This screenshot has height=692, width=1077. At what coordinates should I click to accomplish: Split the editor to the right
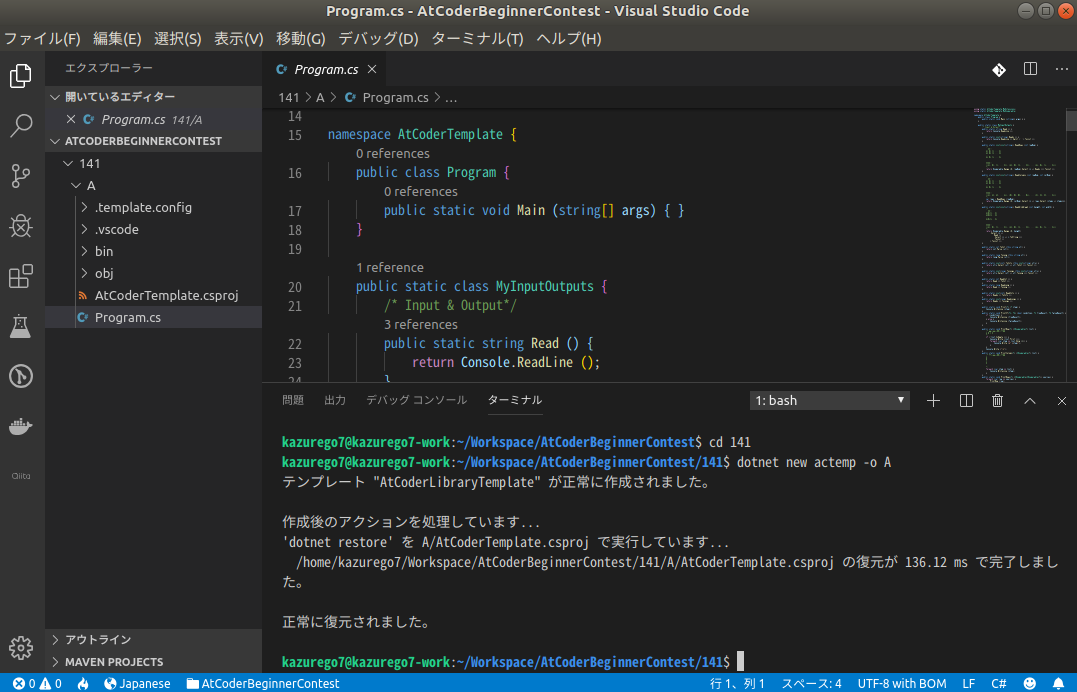pyautogui.click(x=1030, y=69)
